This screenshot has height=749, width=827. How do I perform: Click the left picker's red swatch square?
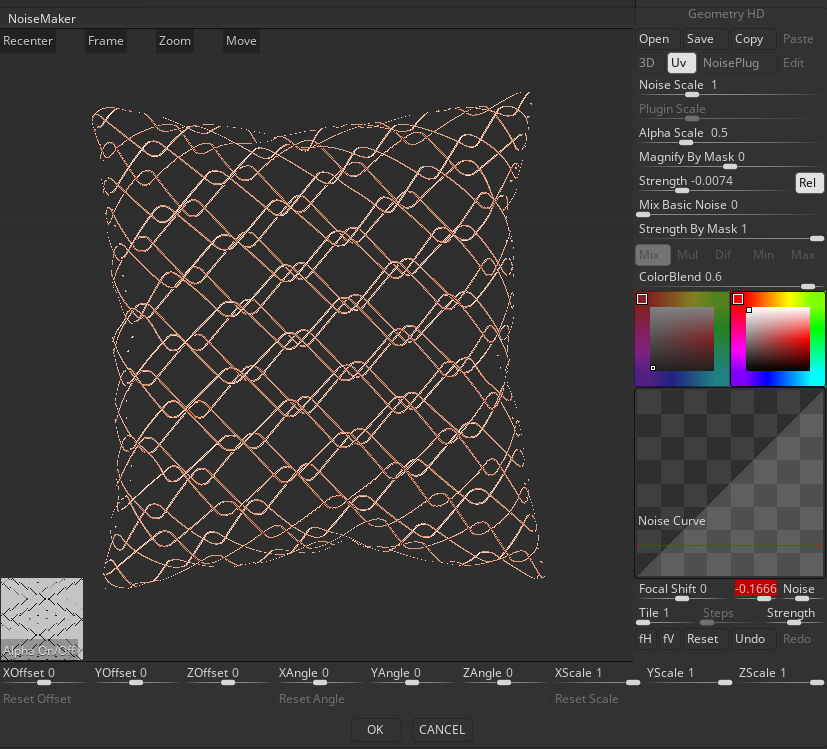tap(642, 299)
